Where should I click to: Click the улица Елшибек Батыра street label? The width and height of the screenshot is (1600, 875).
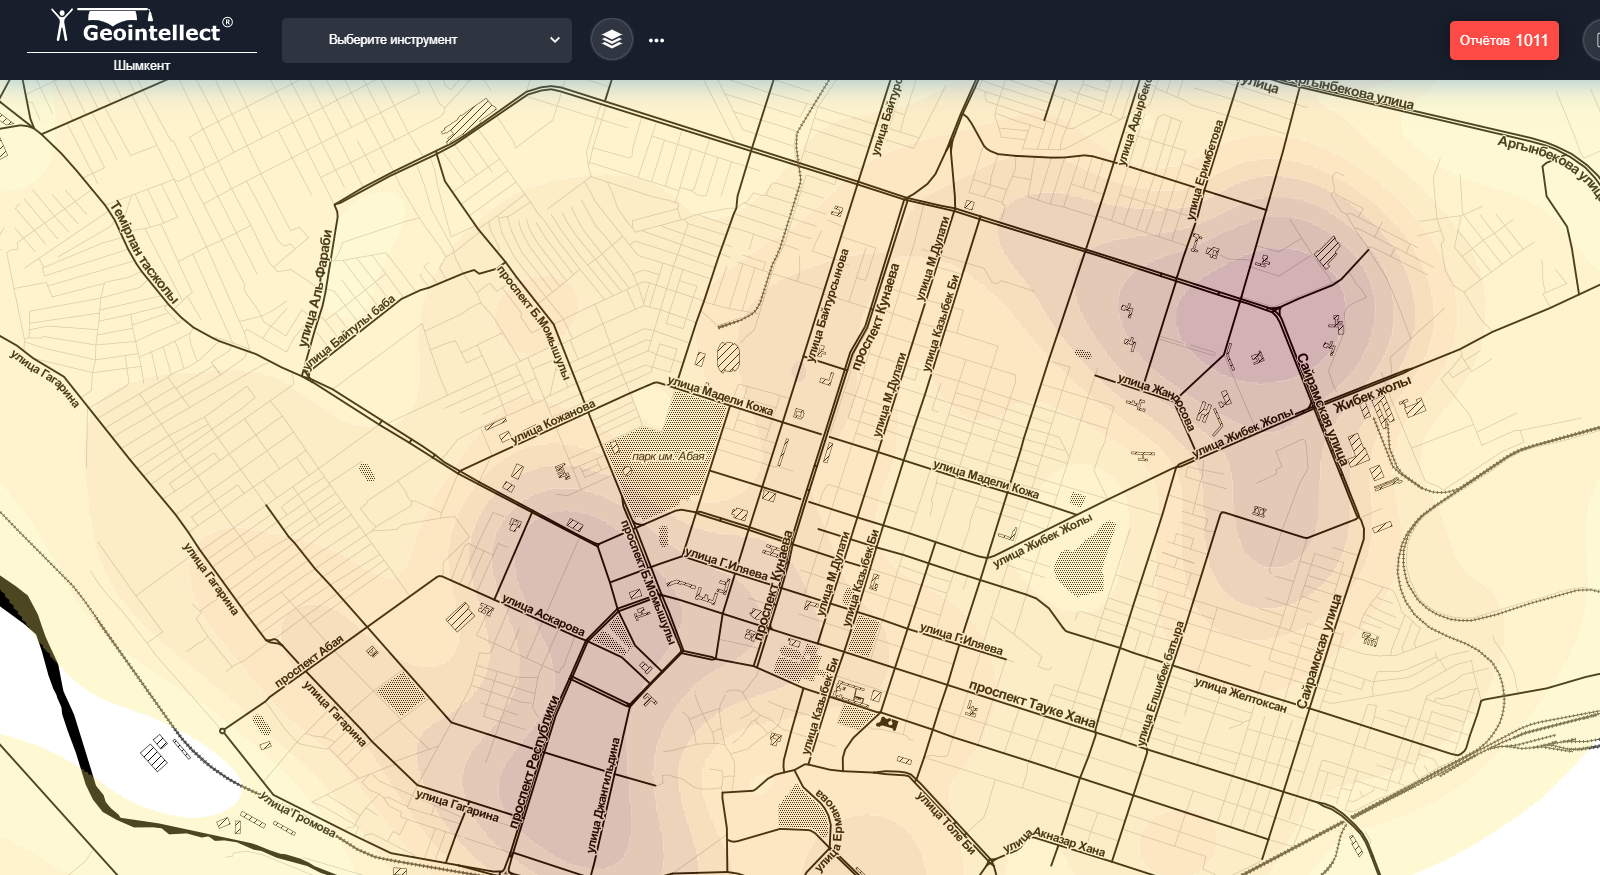click(x=1161, y=684)
